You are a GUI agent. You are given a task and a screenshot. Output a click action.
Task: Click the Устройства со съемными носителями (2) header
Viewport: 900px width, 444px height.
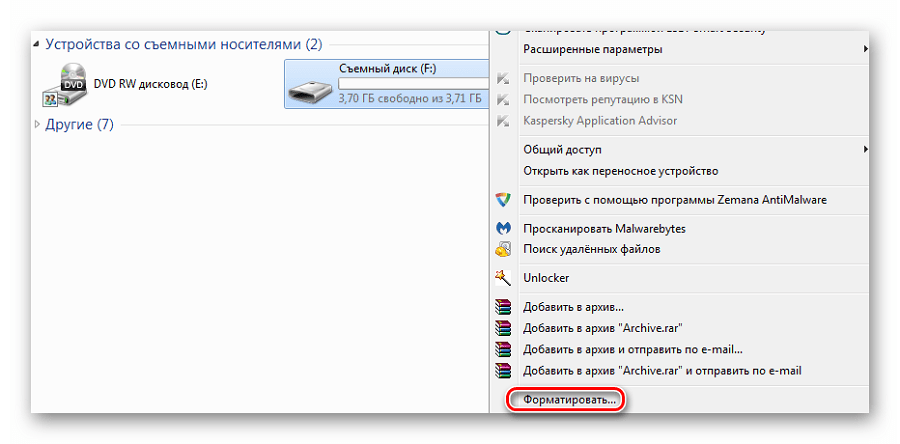point(184,44)
